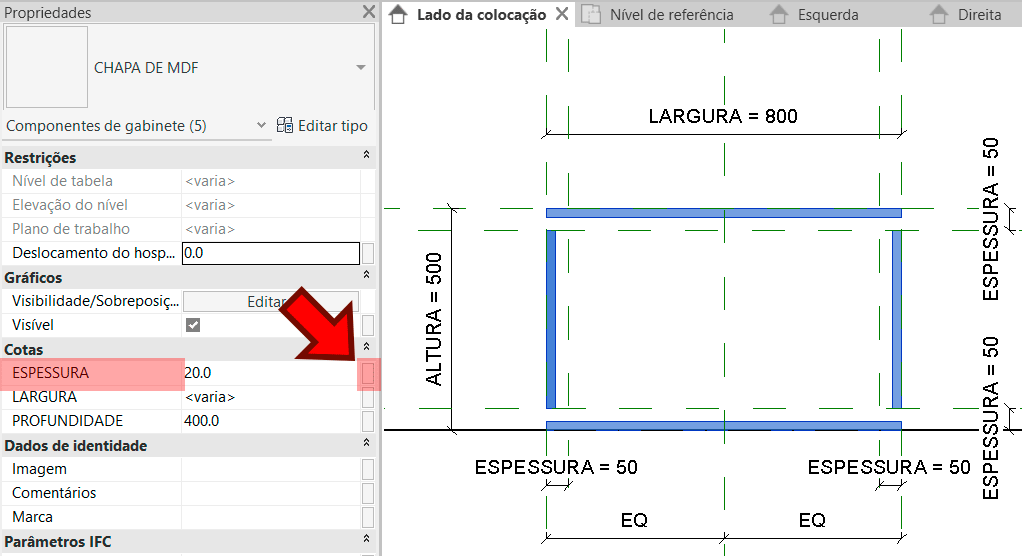Collapse the Cotas section
The height and width of the screenshot is (556, 1022).
coord(366,347)
